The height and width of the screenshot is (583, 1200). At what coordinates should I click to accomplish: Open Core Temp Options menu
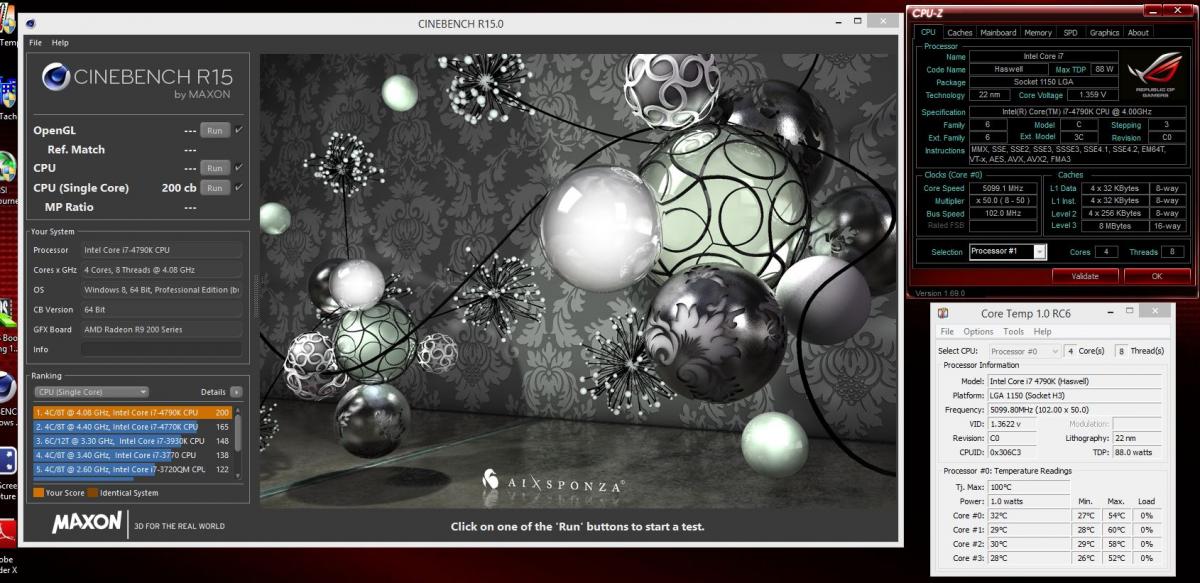tap(979, 332)
